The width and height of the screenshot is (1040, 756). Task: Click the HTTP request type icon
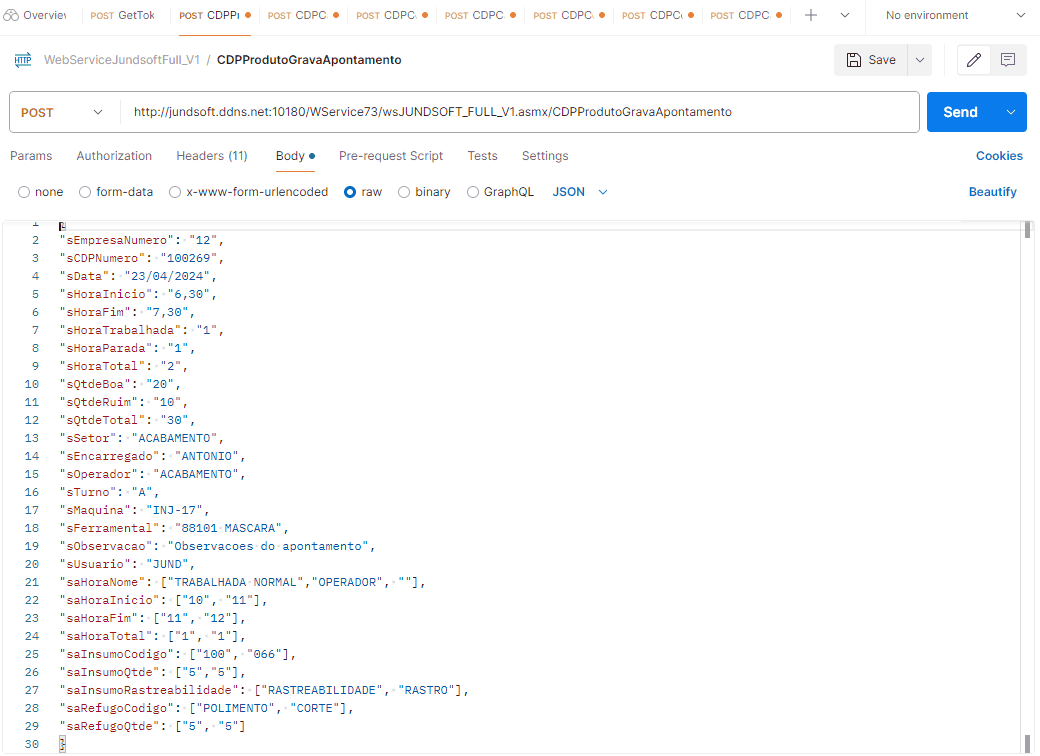[23, 60]
